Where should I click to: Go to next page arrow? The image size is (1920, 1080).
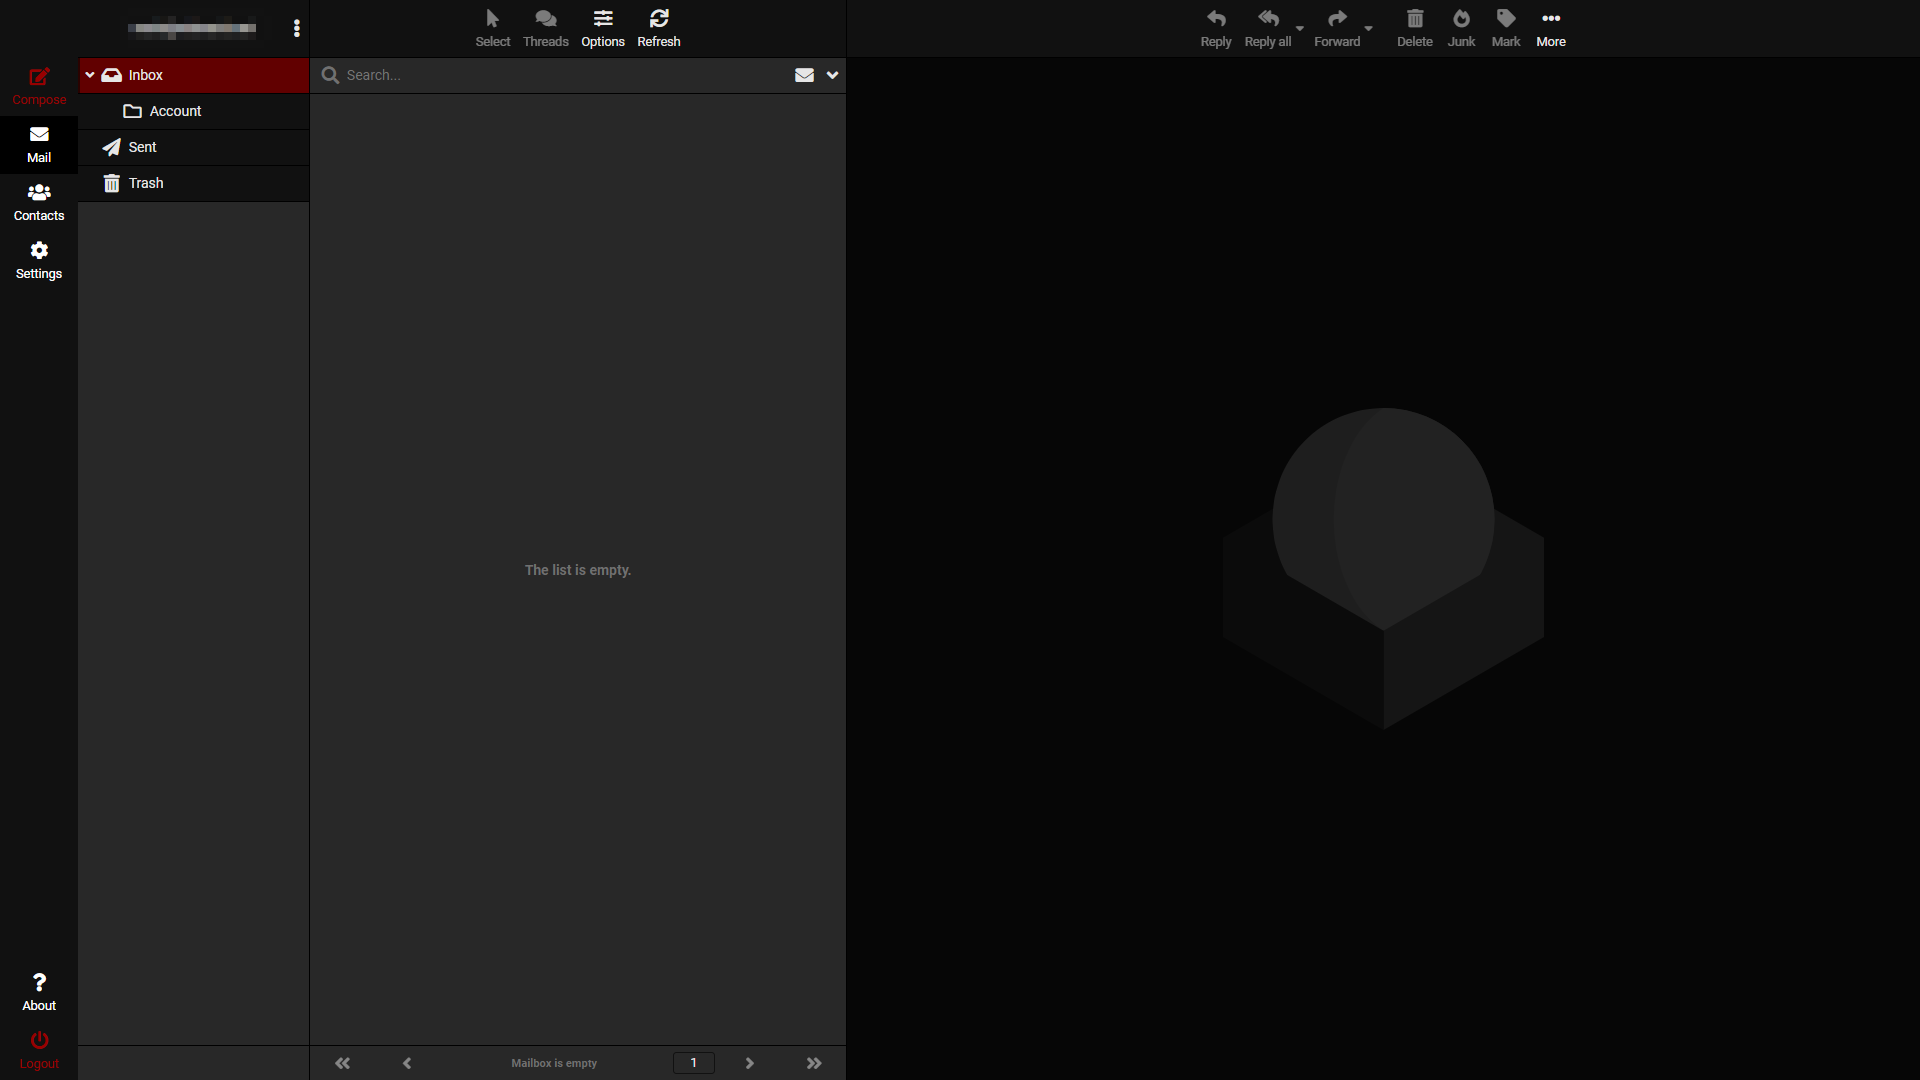(749, 1063)
